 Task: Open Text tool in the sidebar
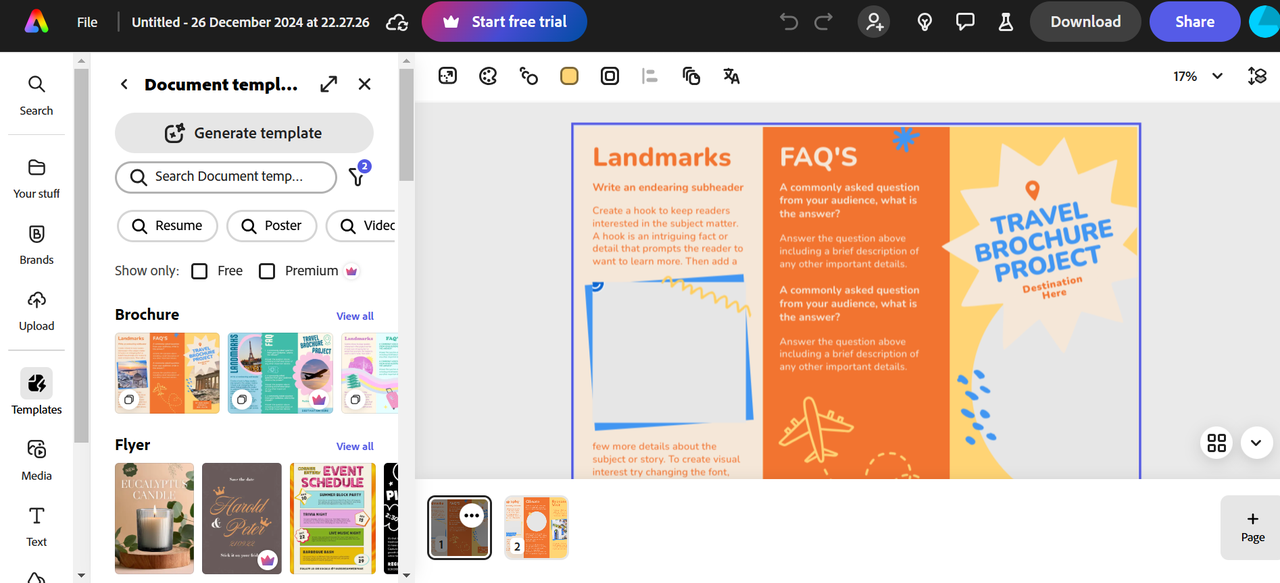(x=36, y=526)
